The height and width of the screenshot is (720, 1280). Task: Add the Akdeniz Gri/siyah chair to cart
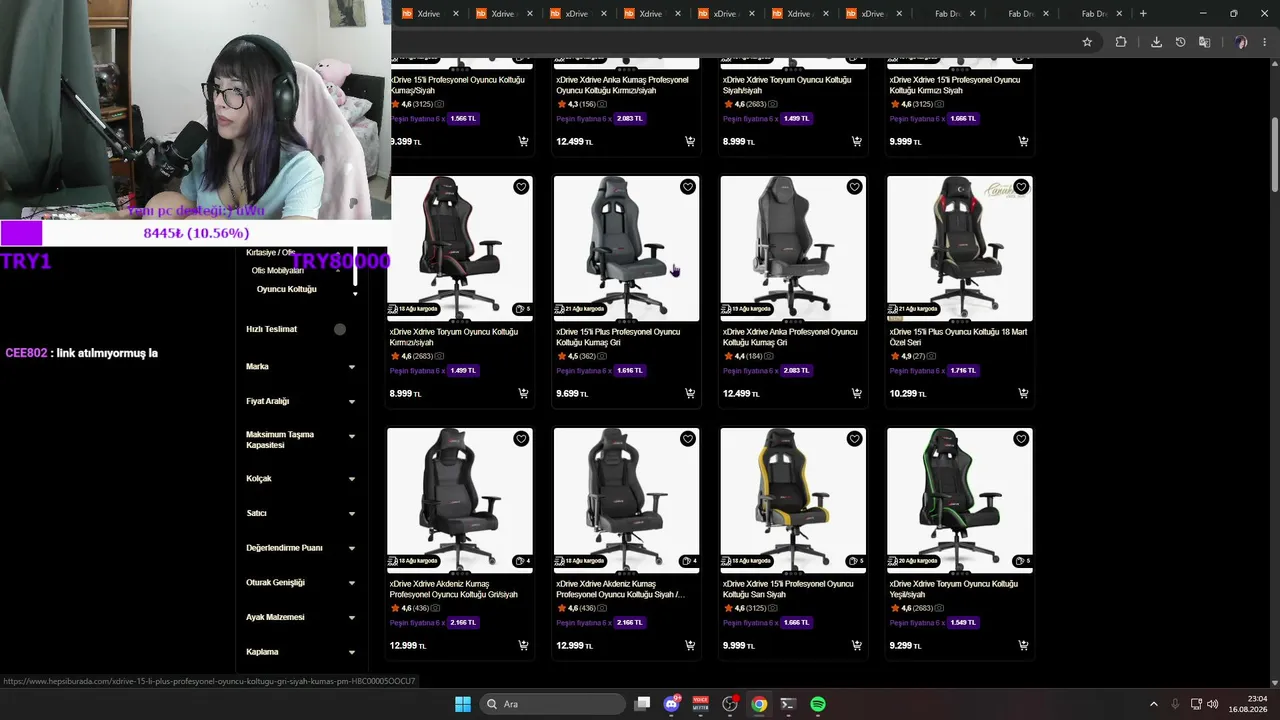coord(523,645)
